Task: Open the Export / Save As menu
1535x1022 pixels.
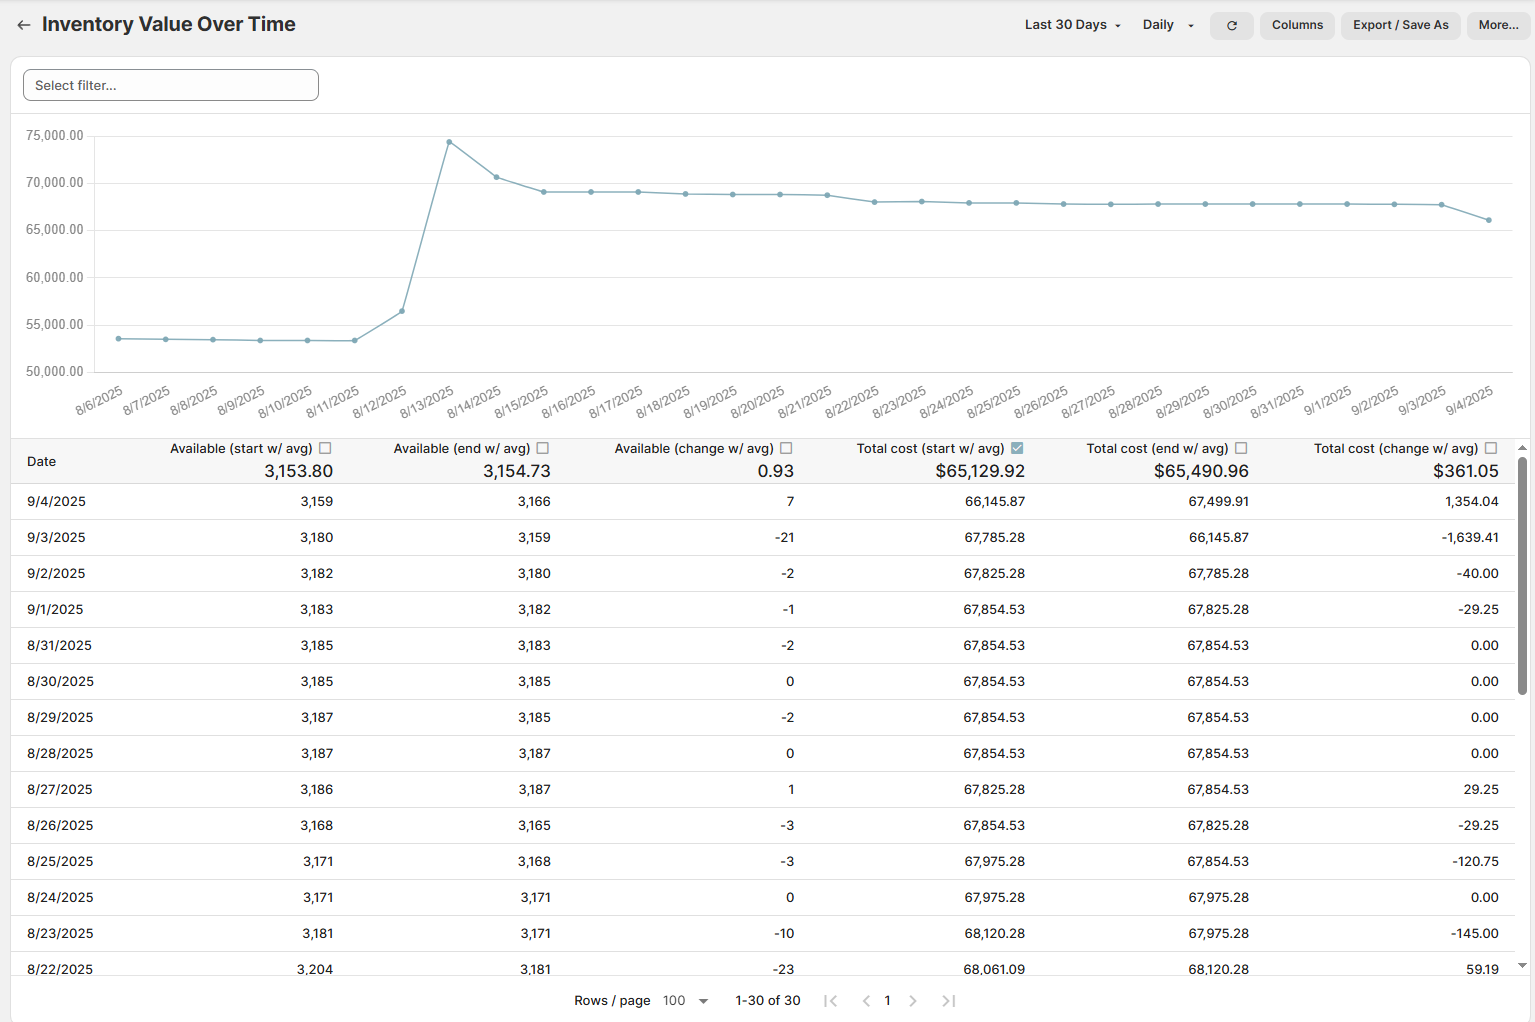Action: pos(1400,25)
